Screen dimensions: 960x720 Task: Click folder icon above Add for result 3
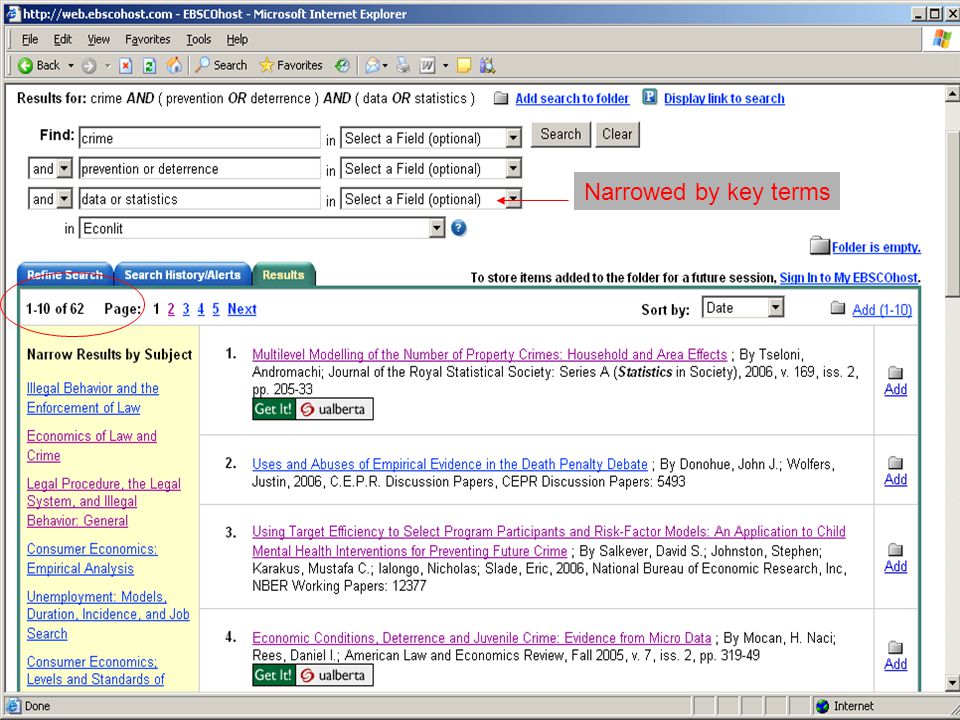point(895,549)
